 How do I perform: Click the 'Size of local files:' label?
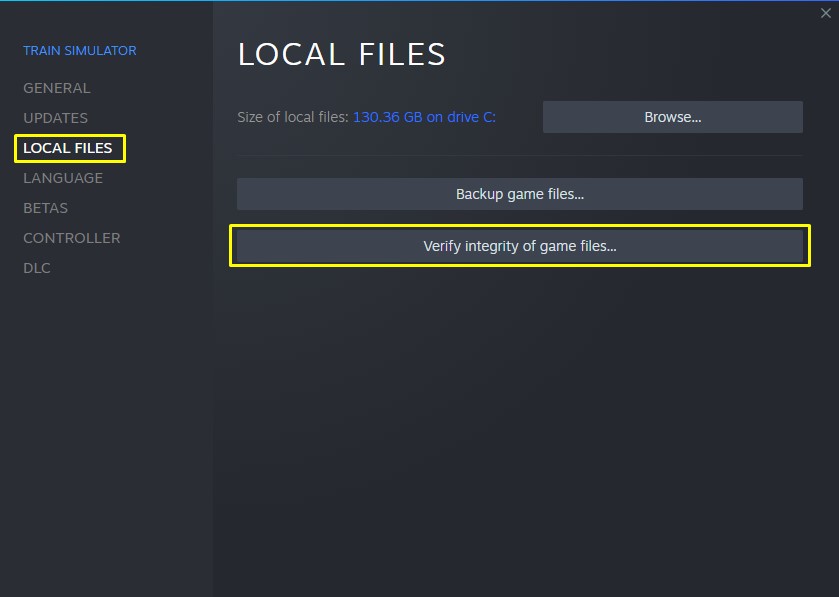(293, 117)
